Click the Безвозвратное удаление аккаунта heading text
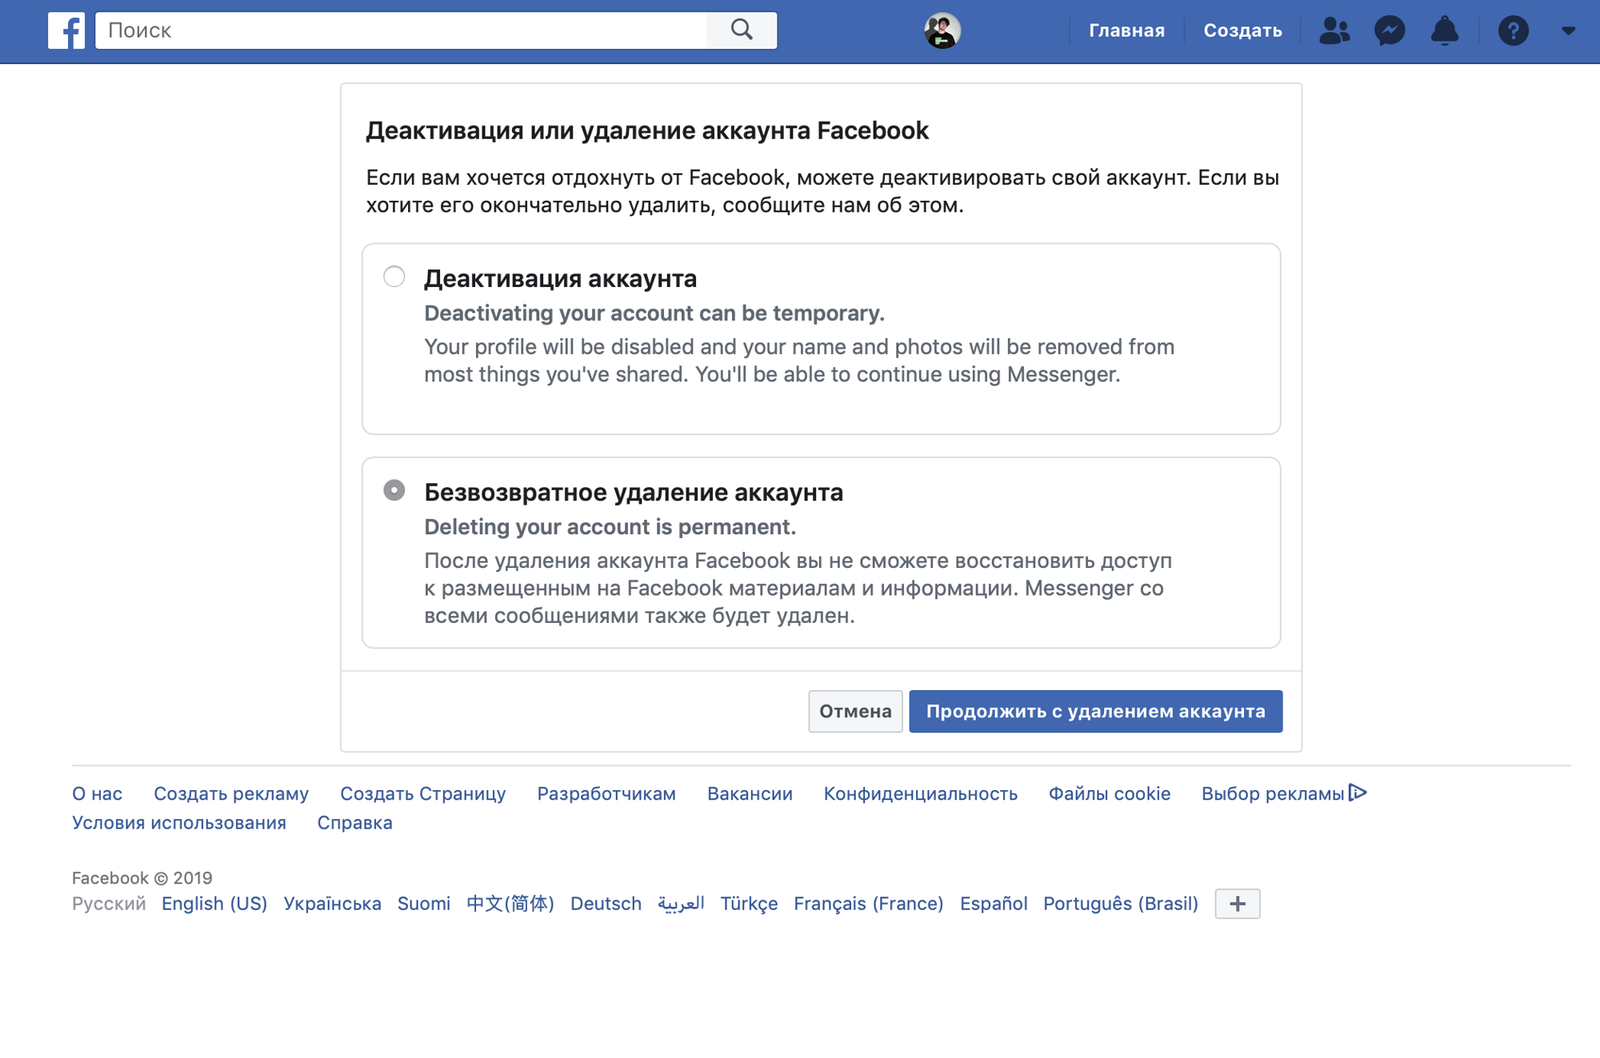1600x1058 pixels. click(633, 492)
